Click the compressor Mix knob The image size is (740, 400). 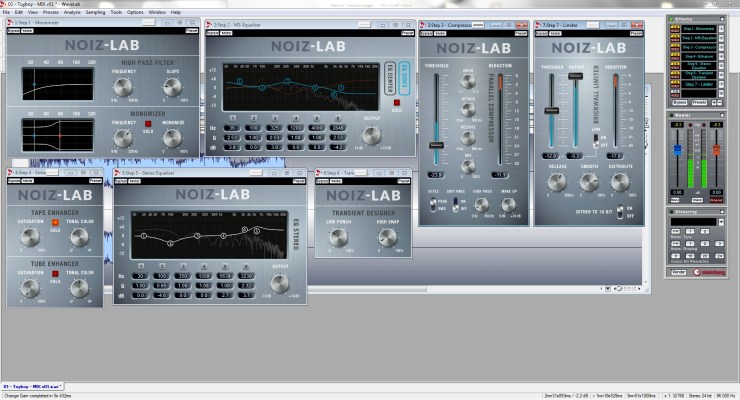pos(468,166)
